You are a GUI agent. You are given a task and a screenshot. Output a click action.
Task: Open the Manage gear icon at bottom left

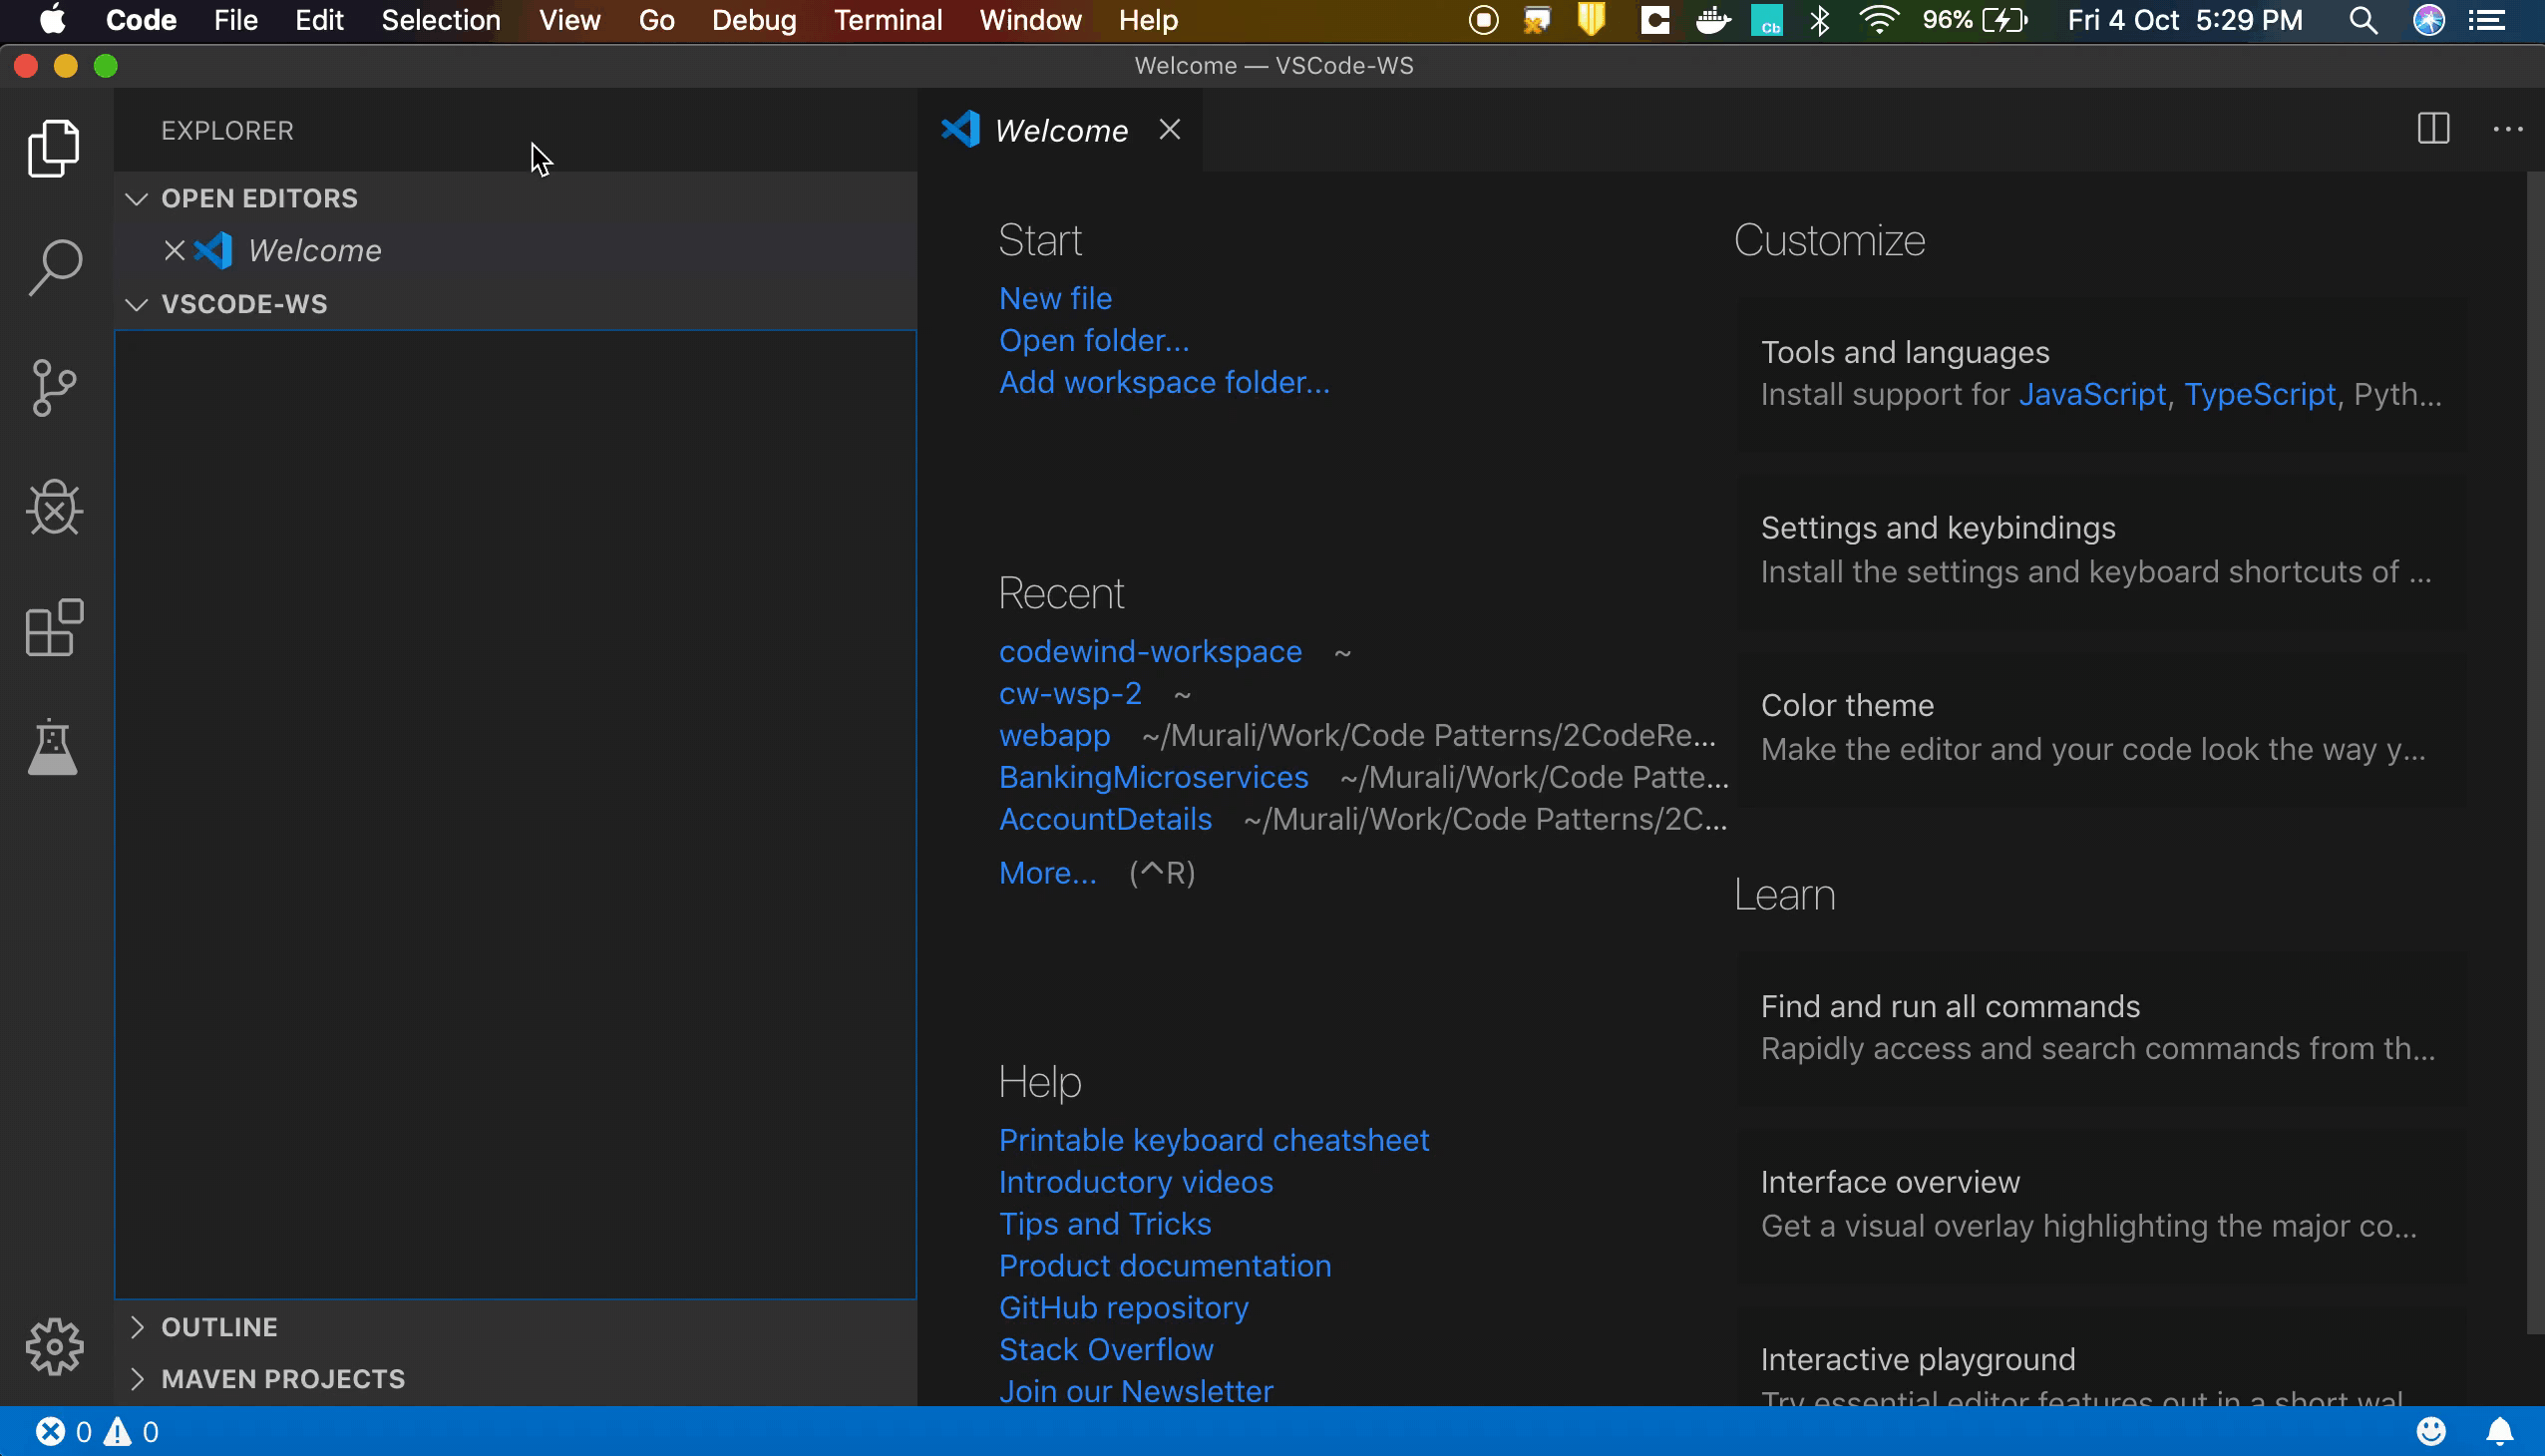53,1345
